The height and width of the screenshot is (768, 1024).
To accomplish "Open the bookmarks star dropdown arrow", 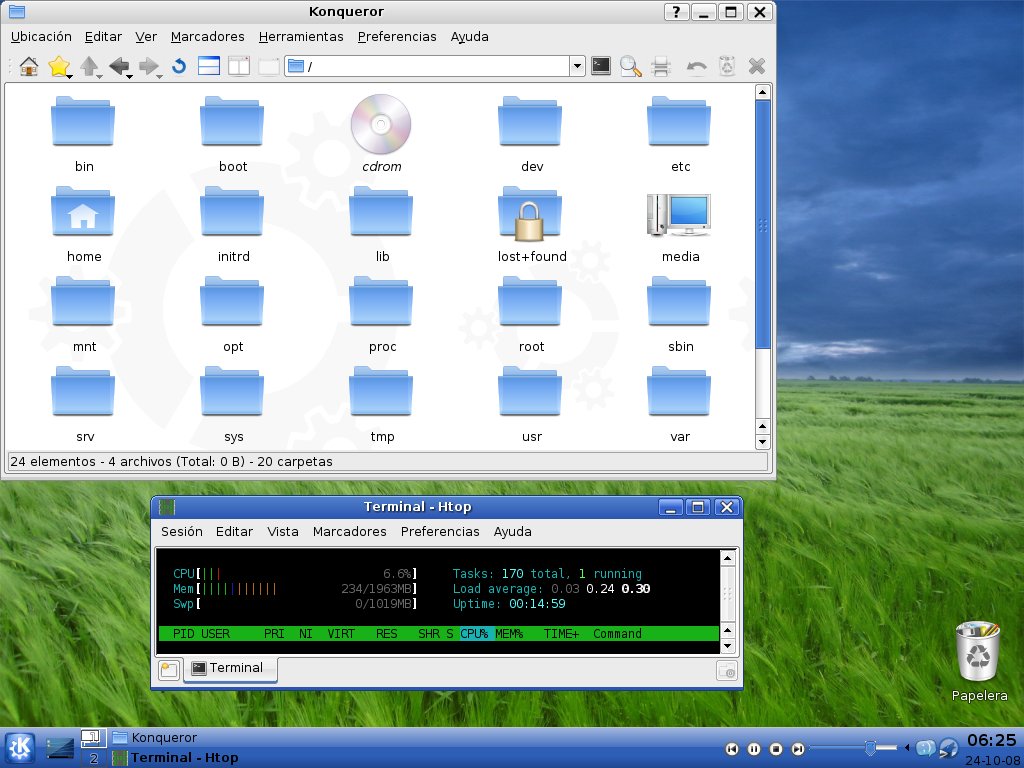I will pyautogui.click(x=69, y=77).
